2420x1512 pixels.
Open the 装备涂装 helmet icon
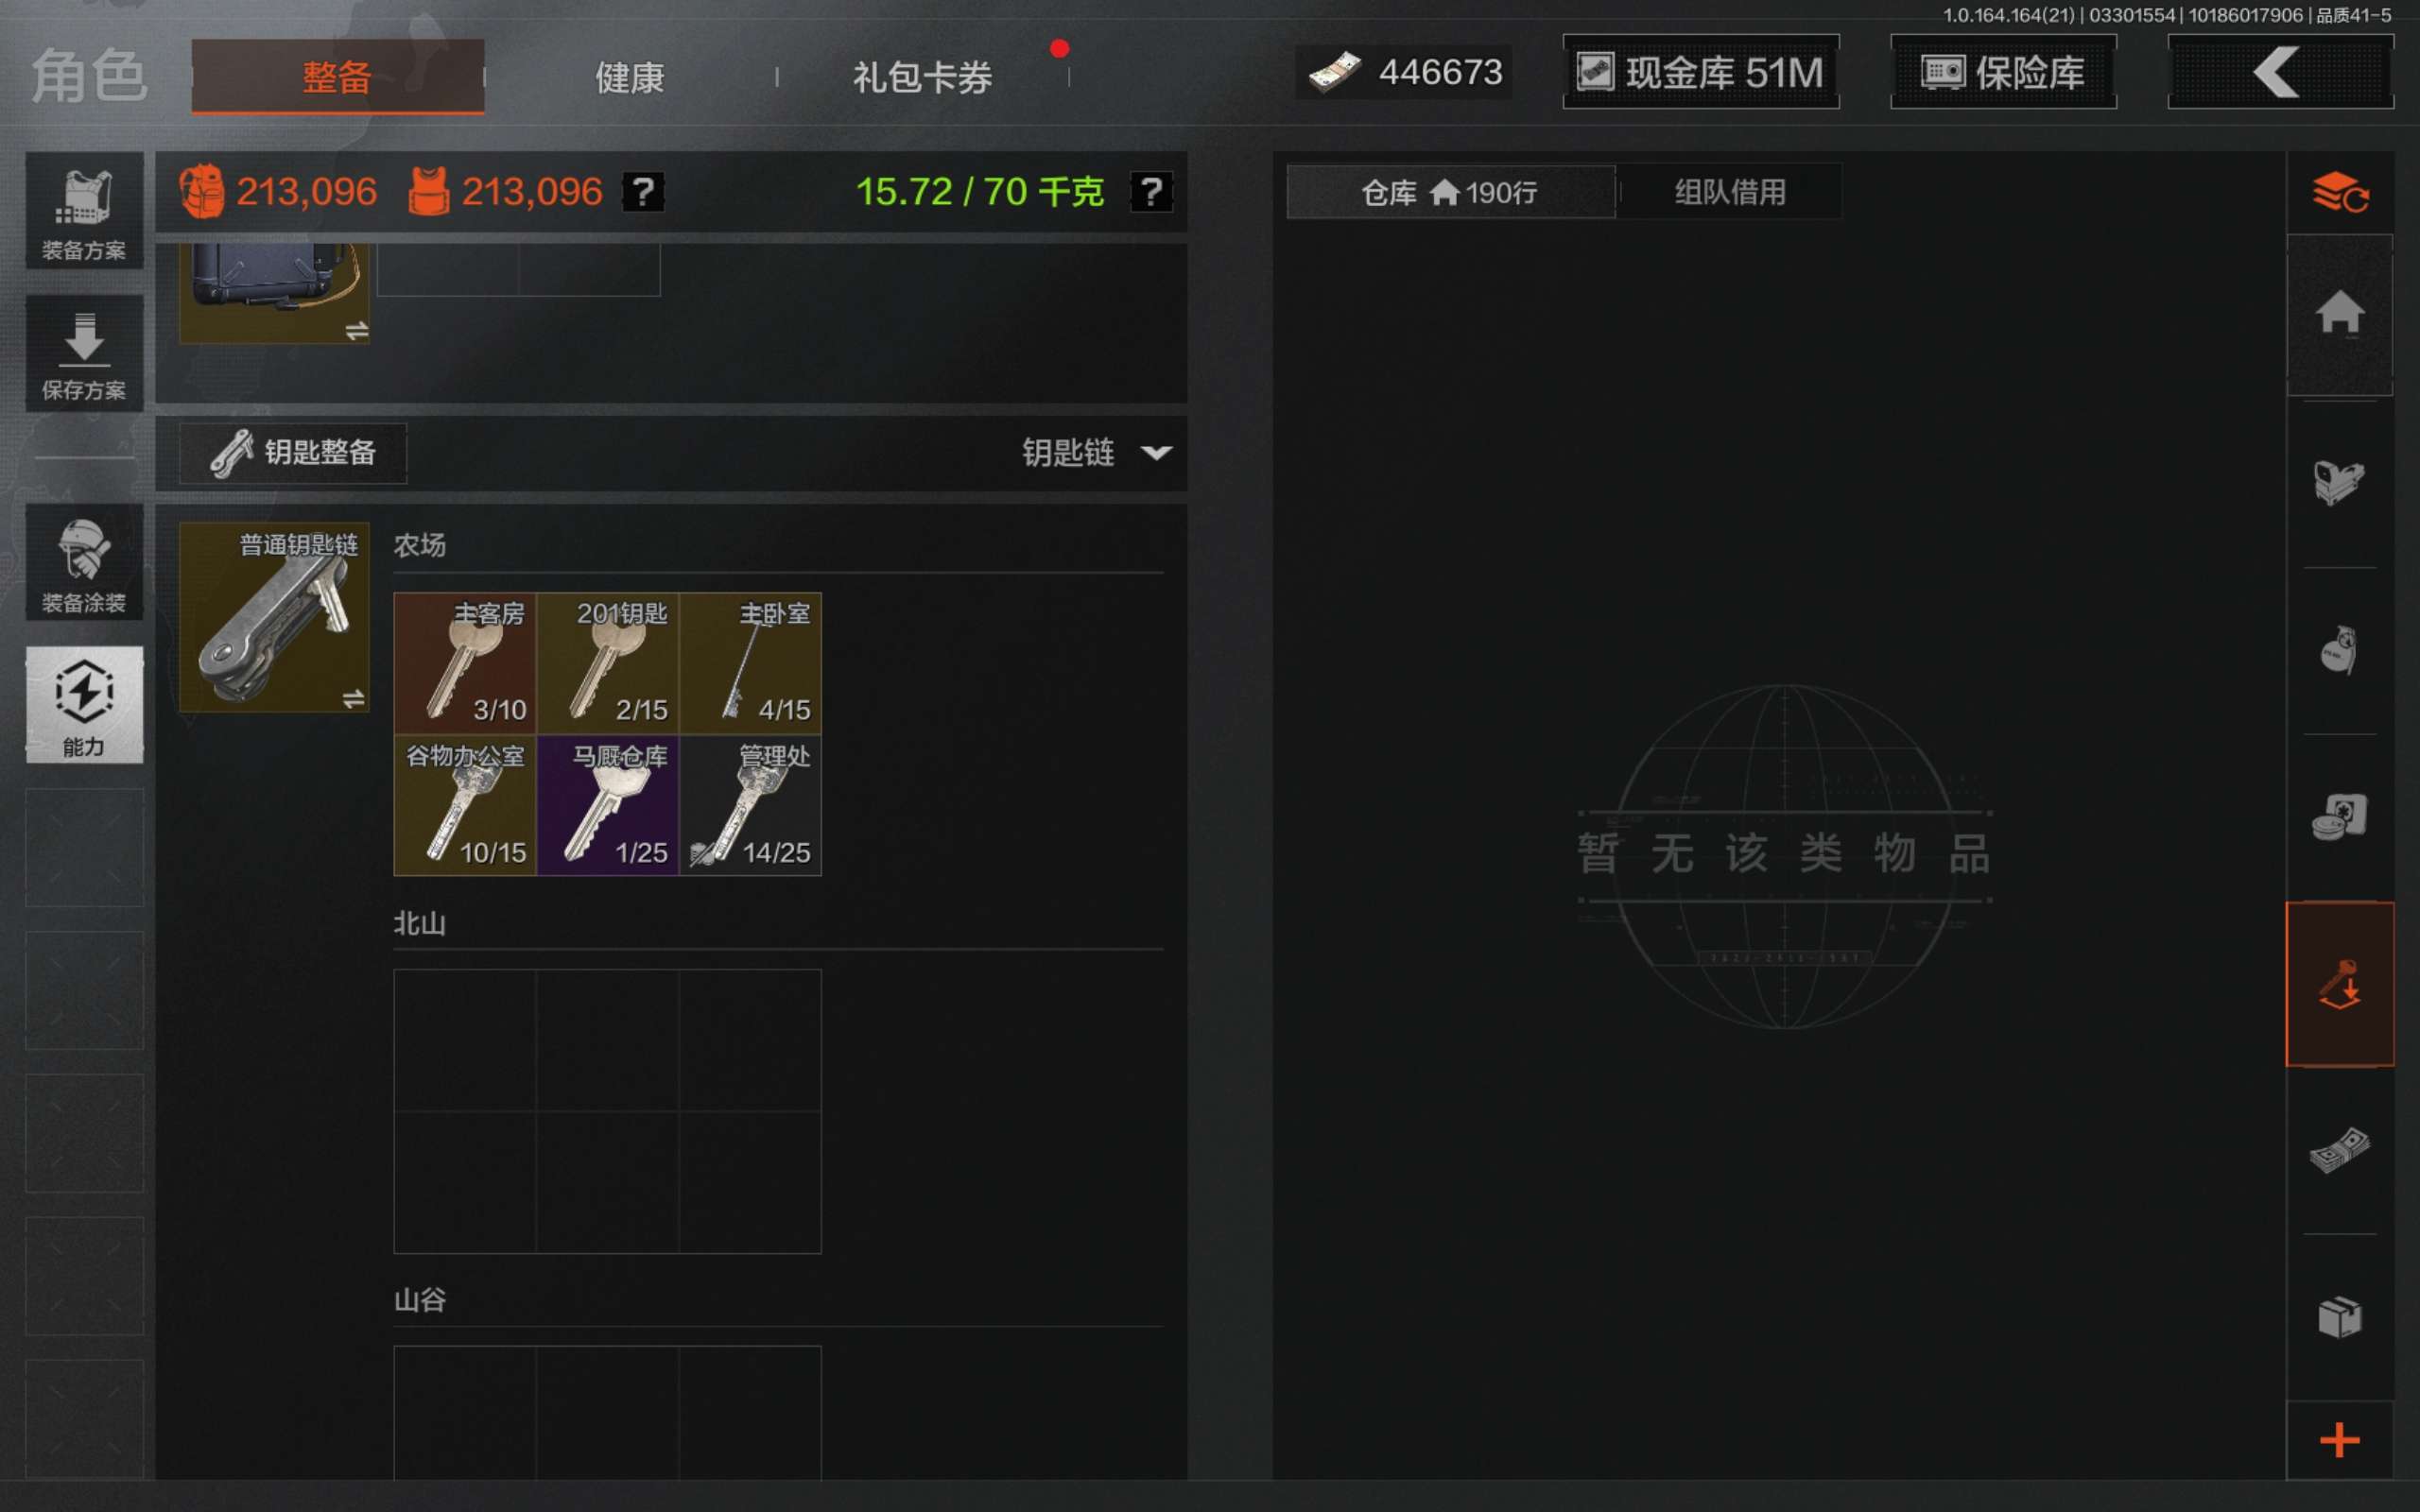tap(84, 562)
